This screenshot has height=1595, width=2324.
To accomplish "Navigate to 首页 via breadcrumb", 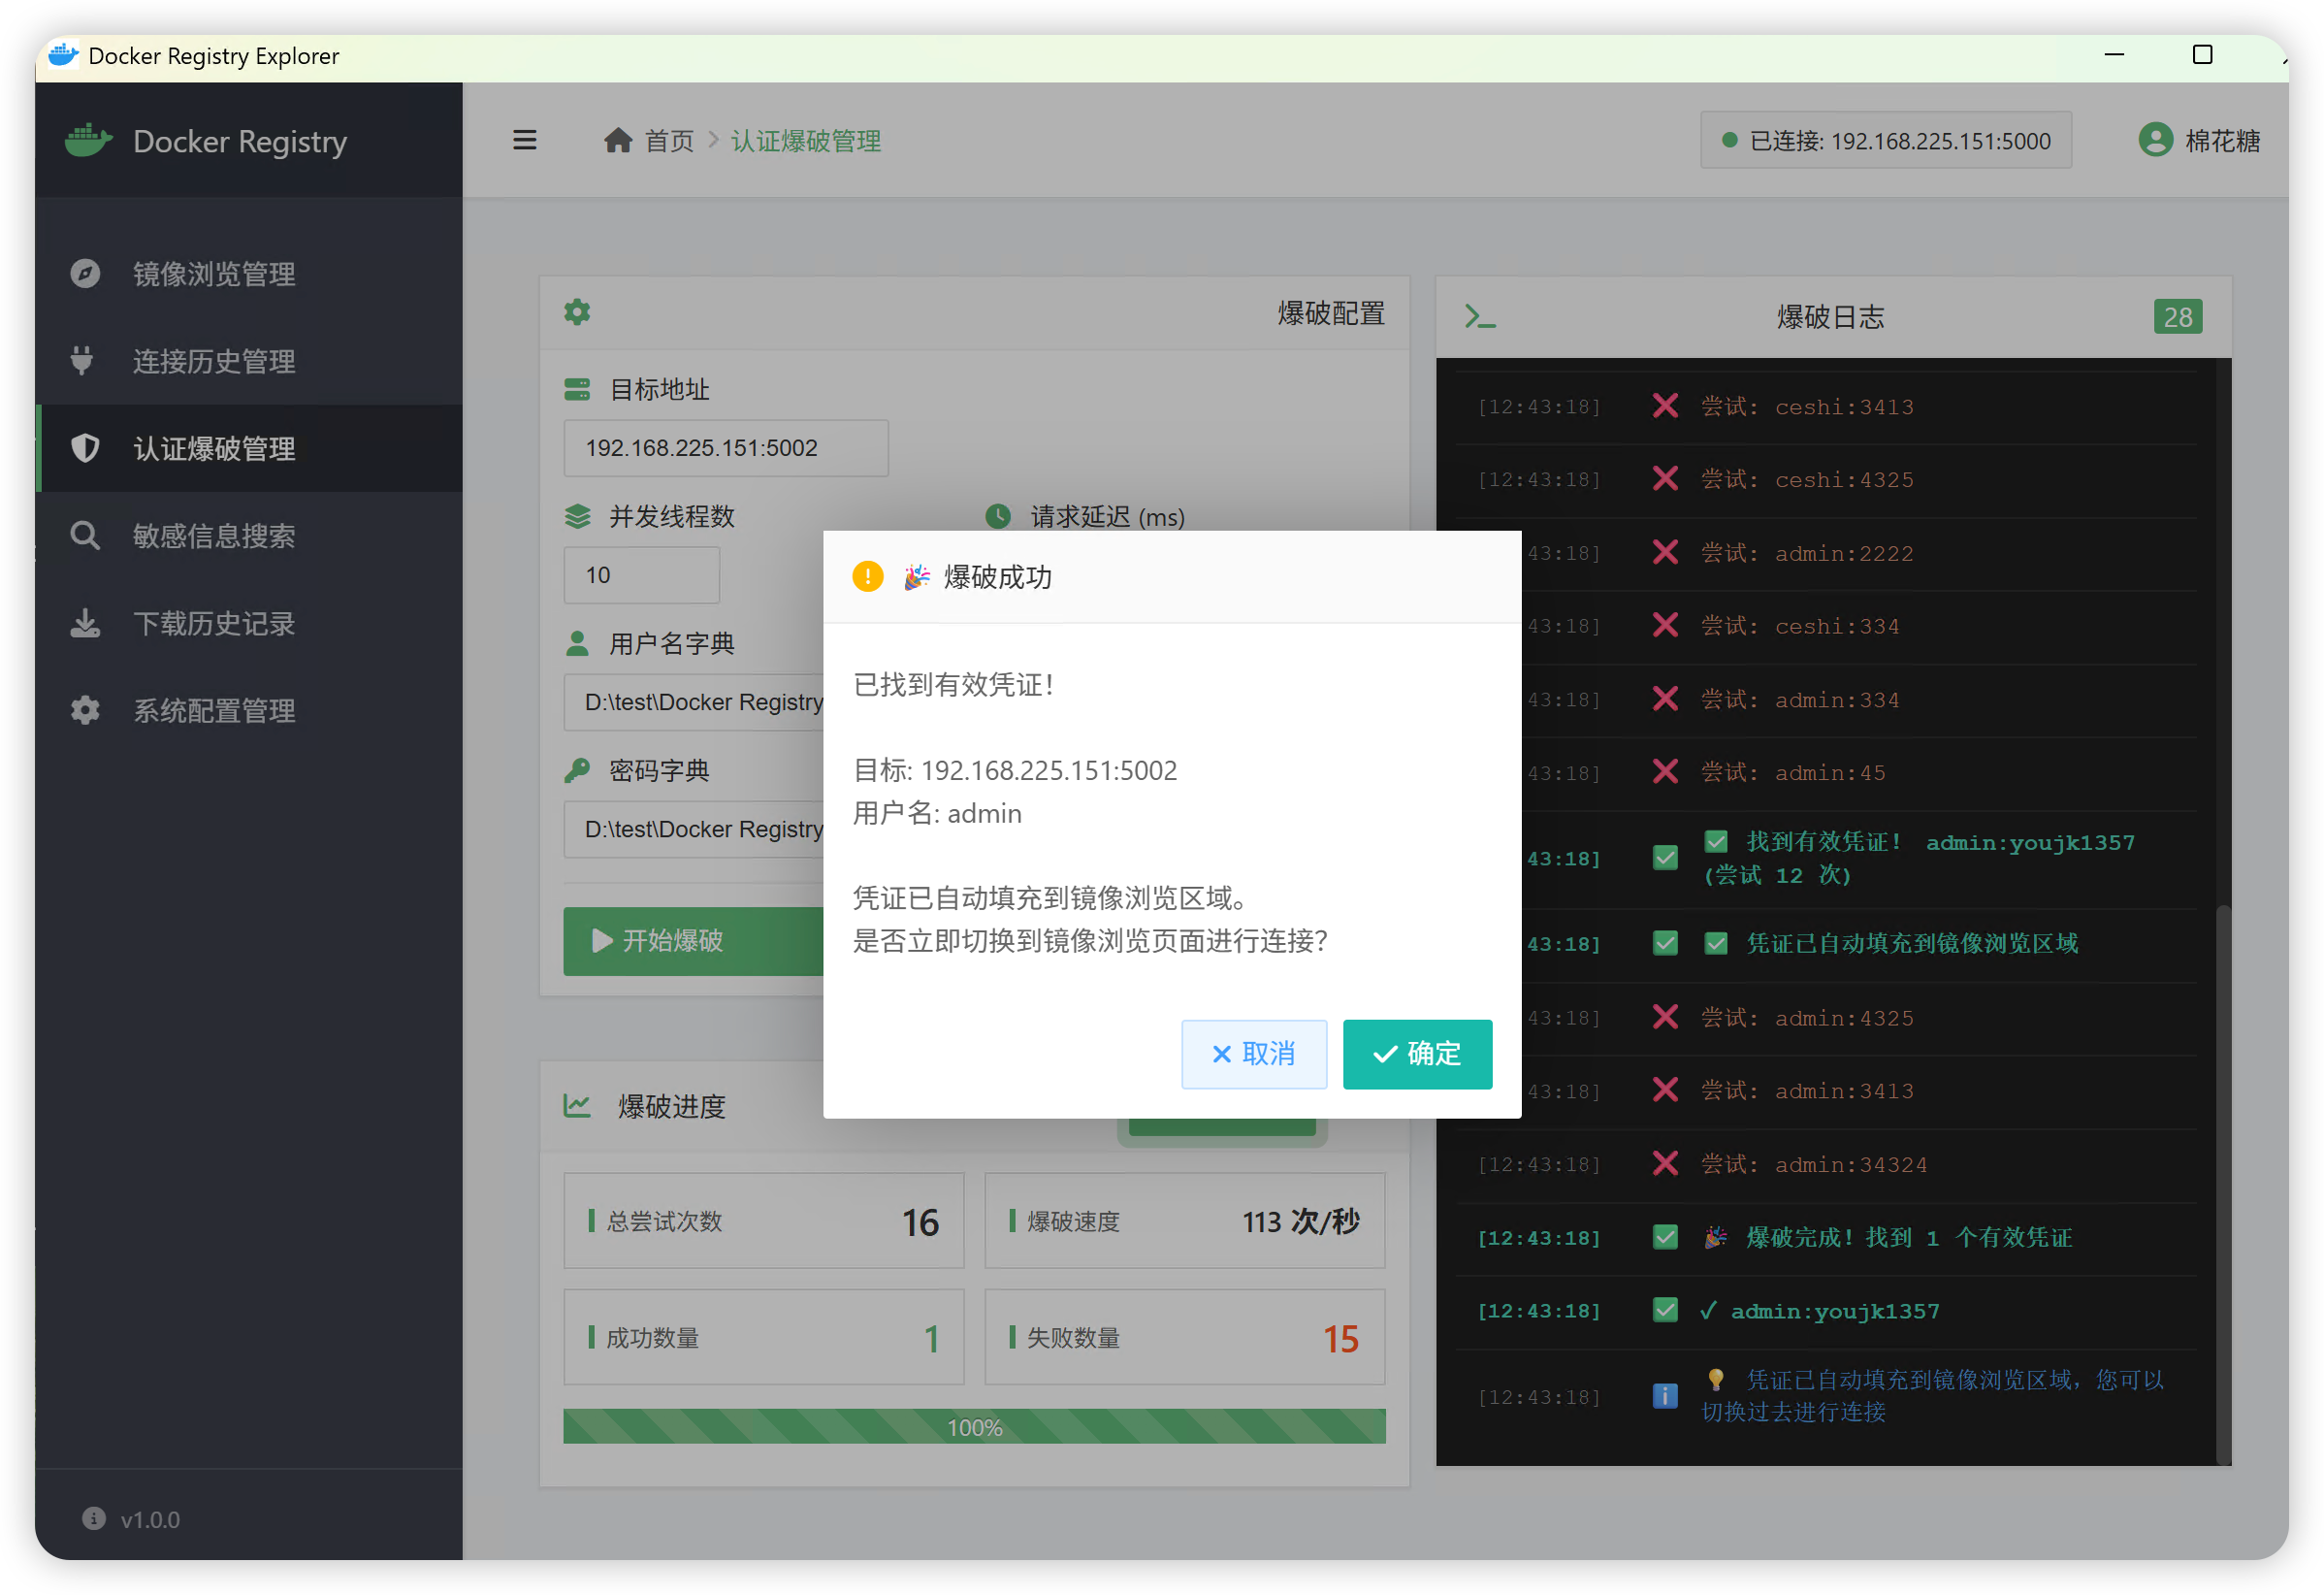I will click(x=668, y=141).
